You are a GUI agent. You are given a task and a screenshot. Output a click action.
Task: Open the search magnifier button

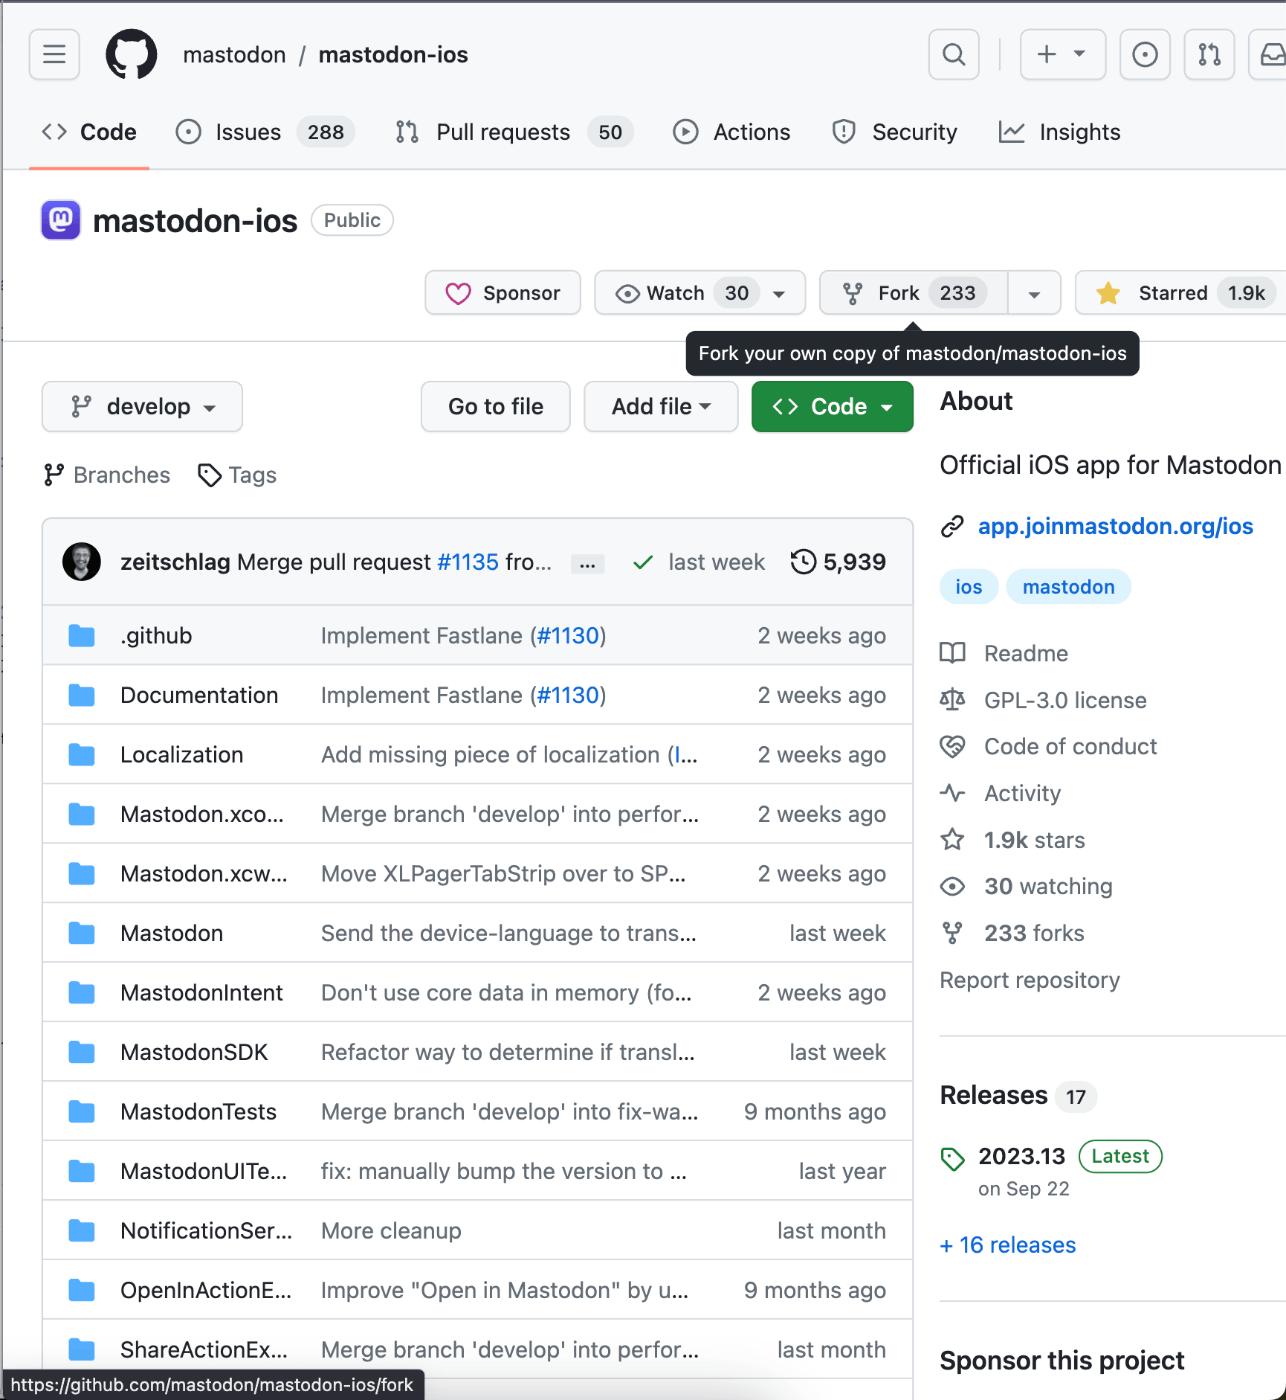(954, 54)
